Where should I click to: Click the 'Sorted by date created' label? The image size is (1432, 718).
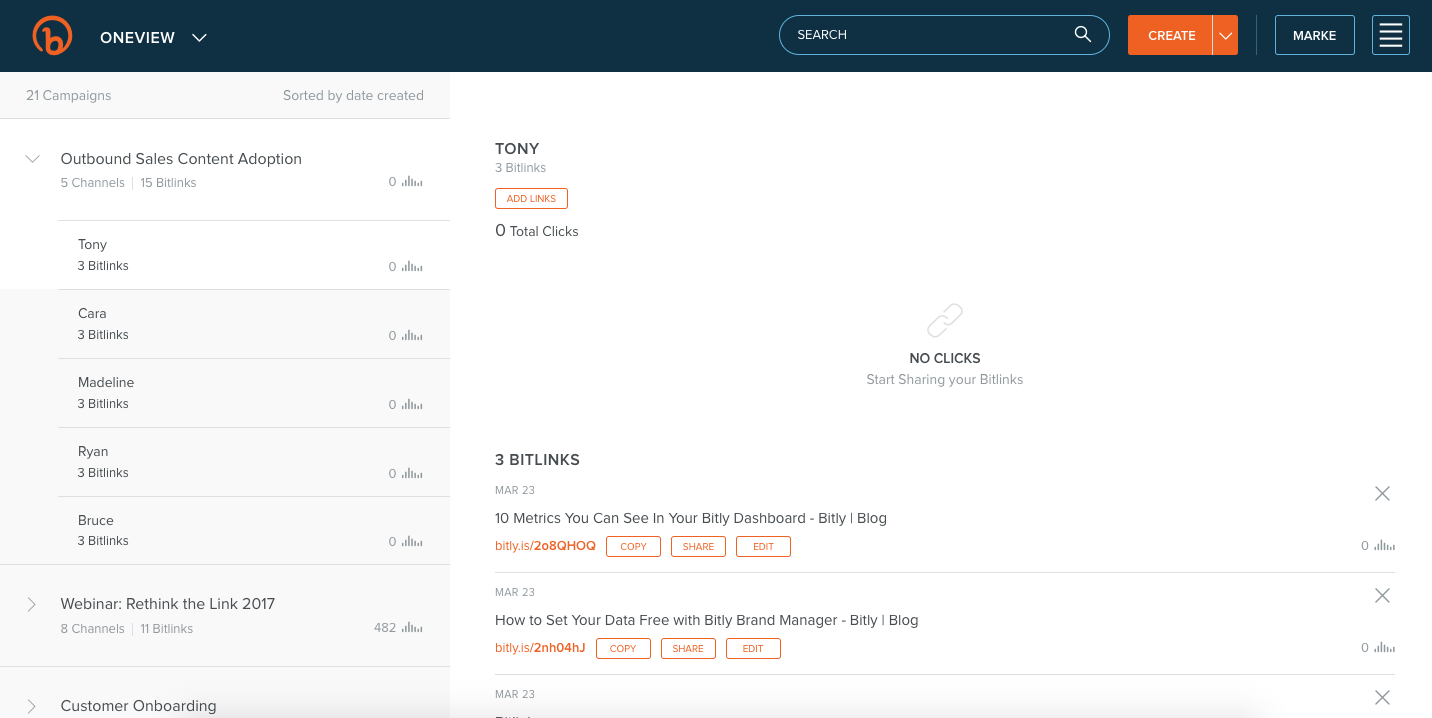[x=353, y=96]
